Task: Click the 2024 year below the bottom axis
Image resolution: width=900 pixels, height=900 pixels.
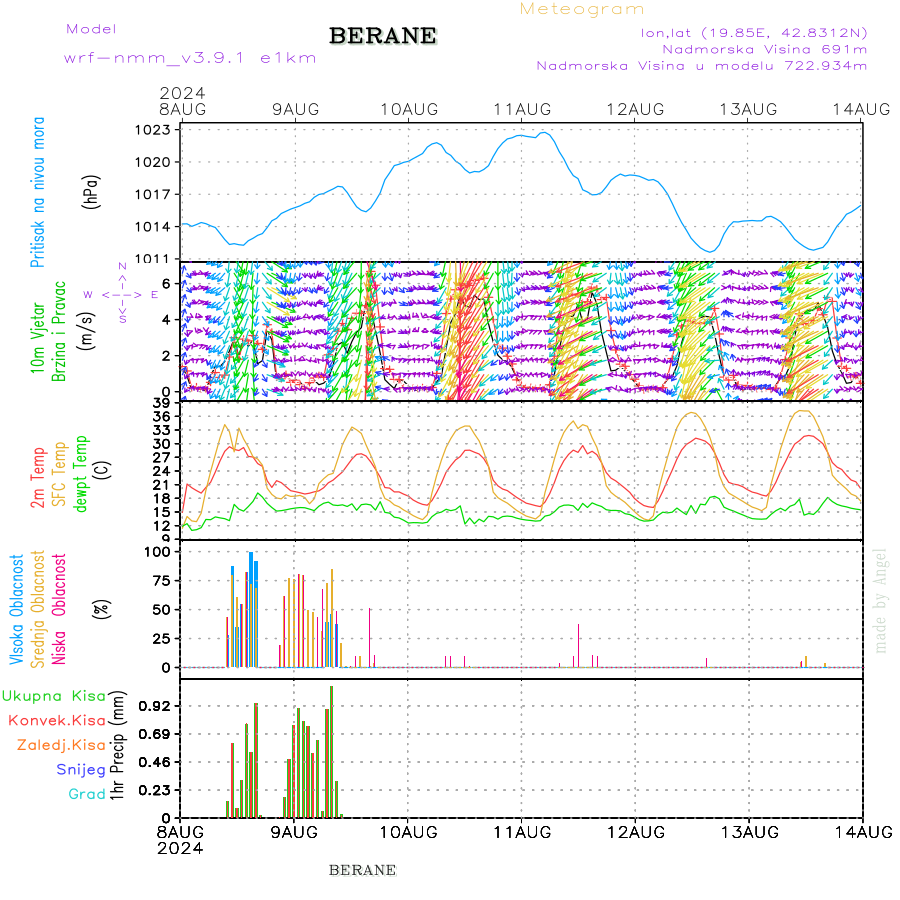Action: click(180, 849)
